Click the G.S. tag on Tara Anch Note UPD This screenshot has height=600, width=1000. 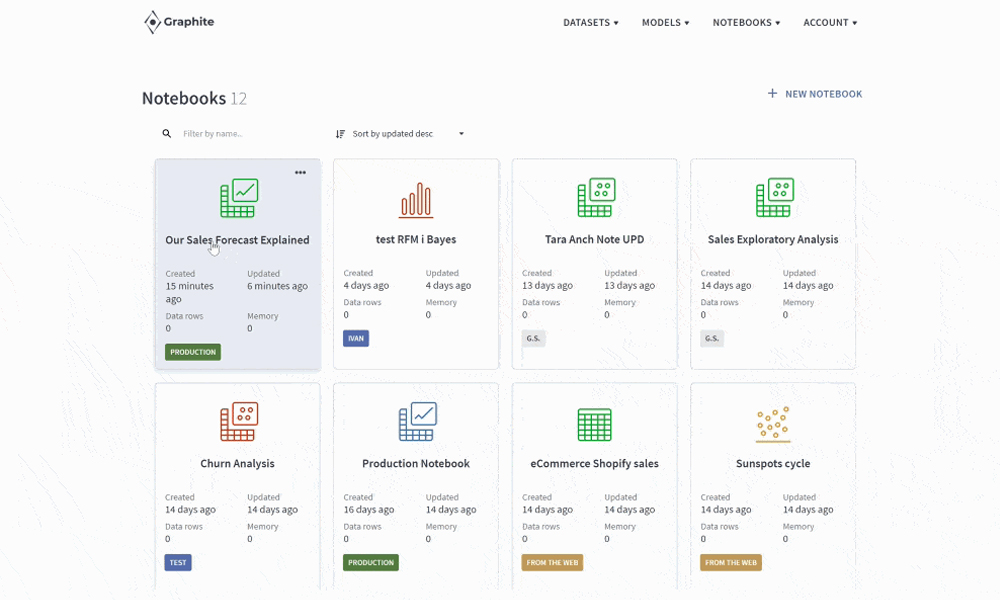point(533,339)
